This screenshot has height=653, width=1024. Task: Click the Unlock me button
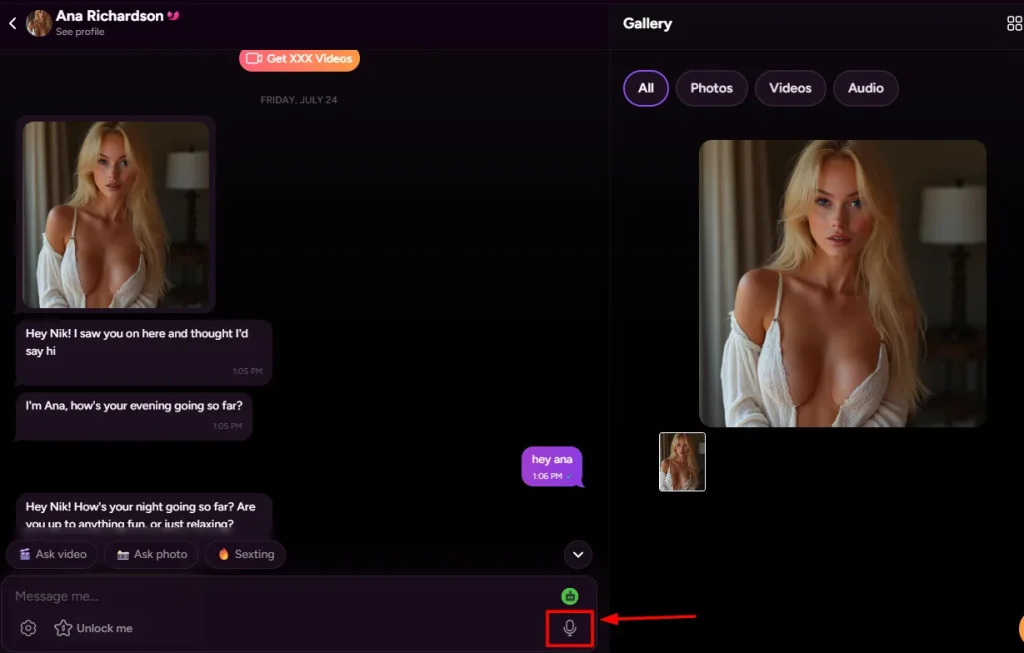point(93,628)
